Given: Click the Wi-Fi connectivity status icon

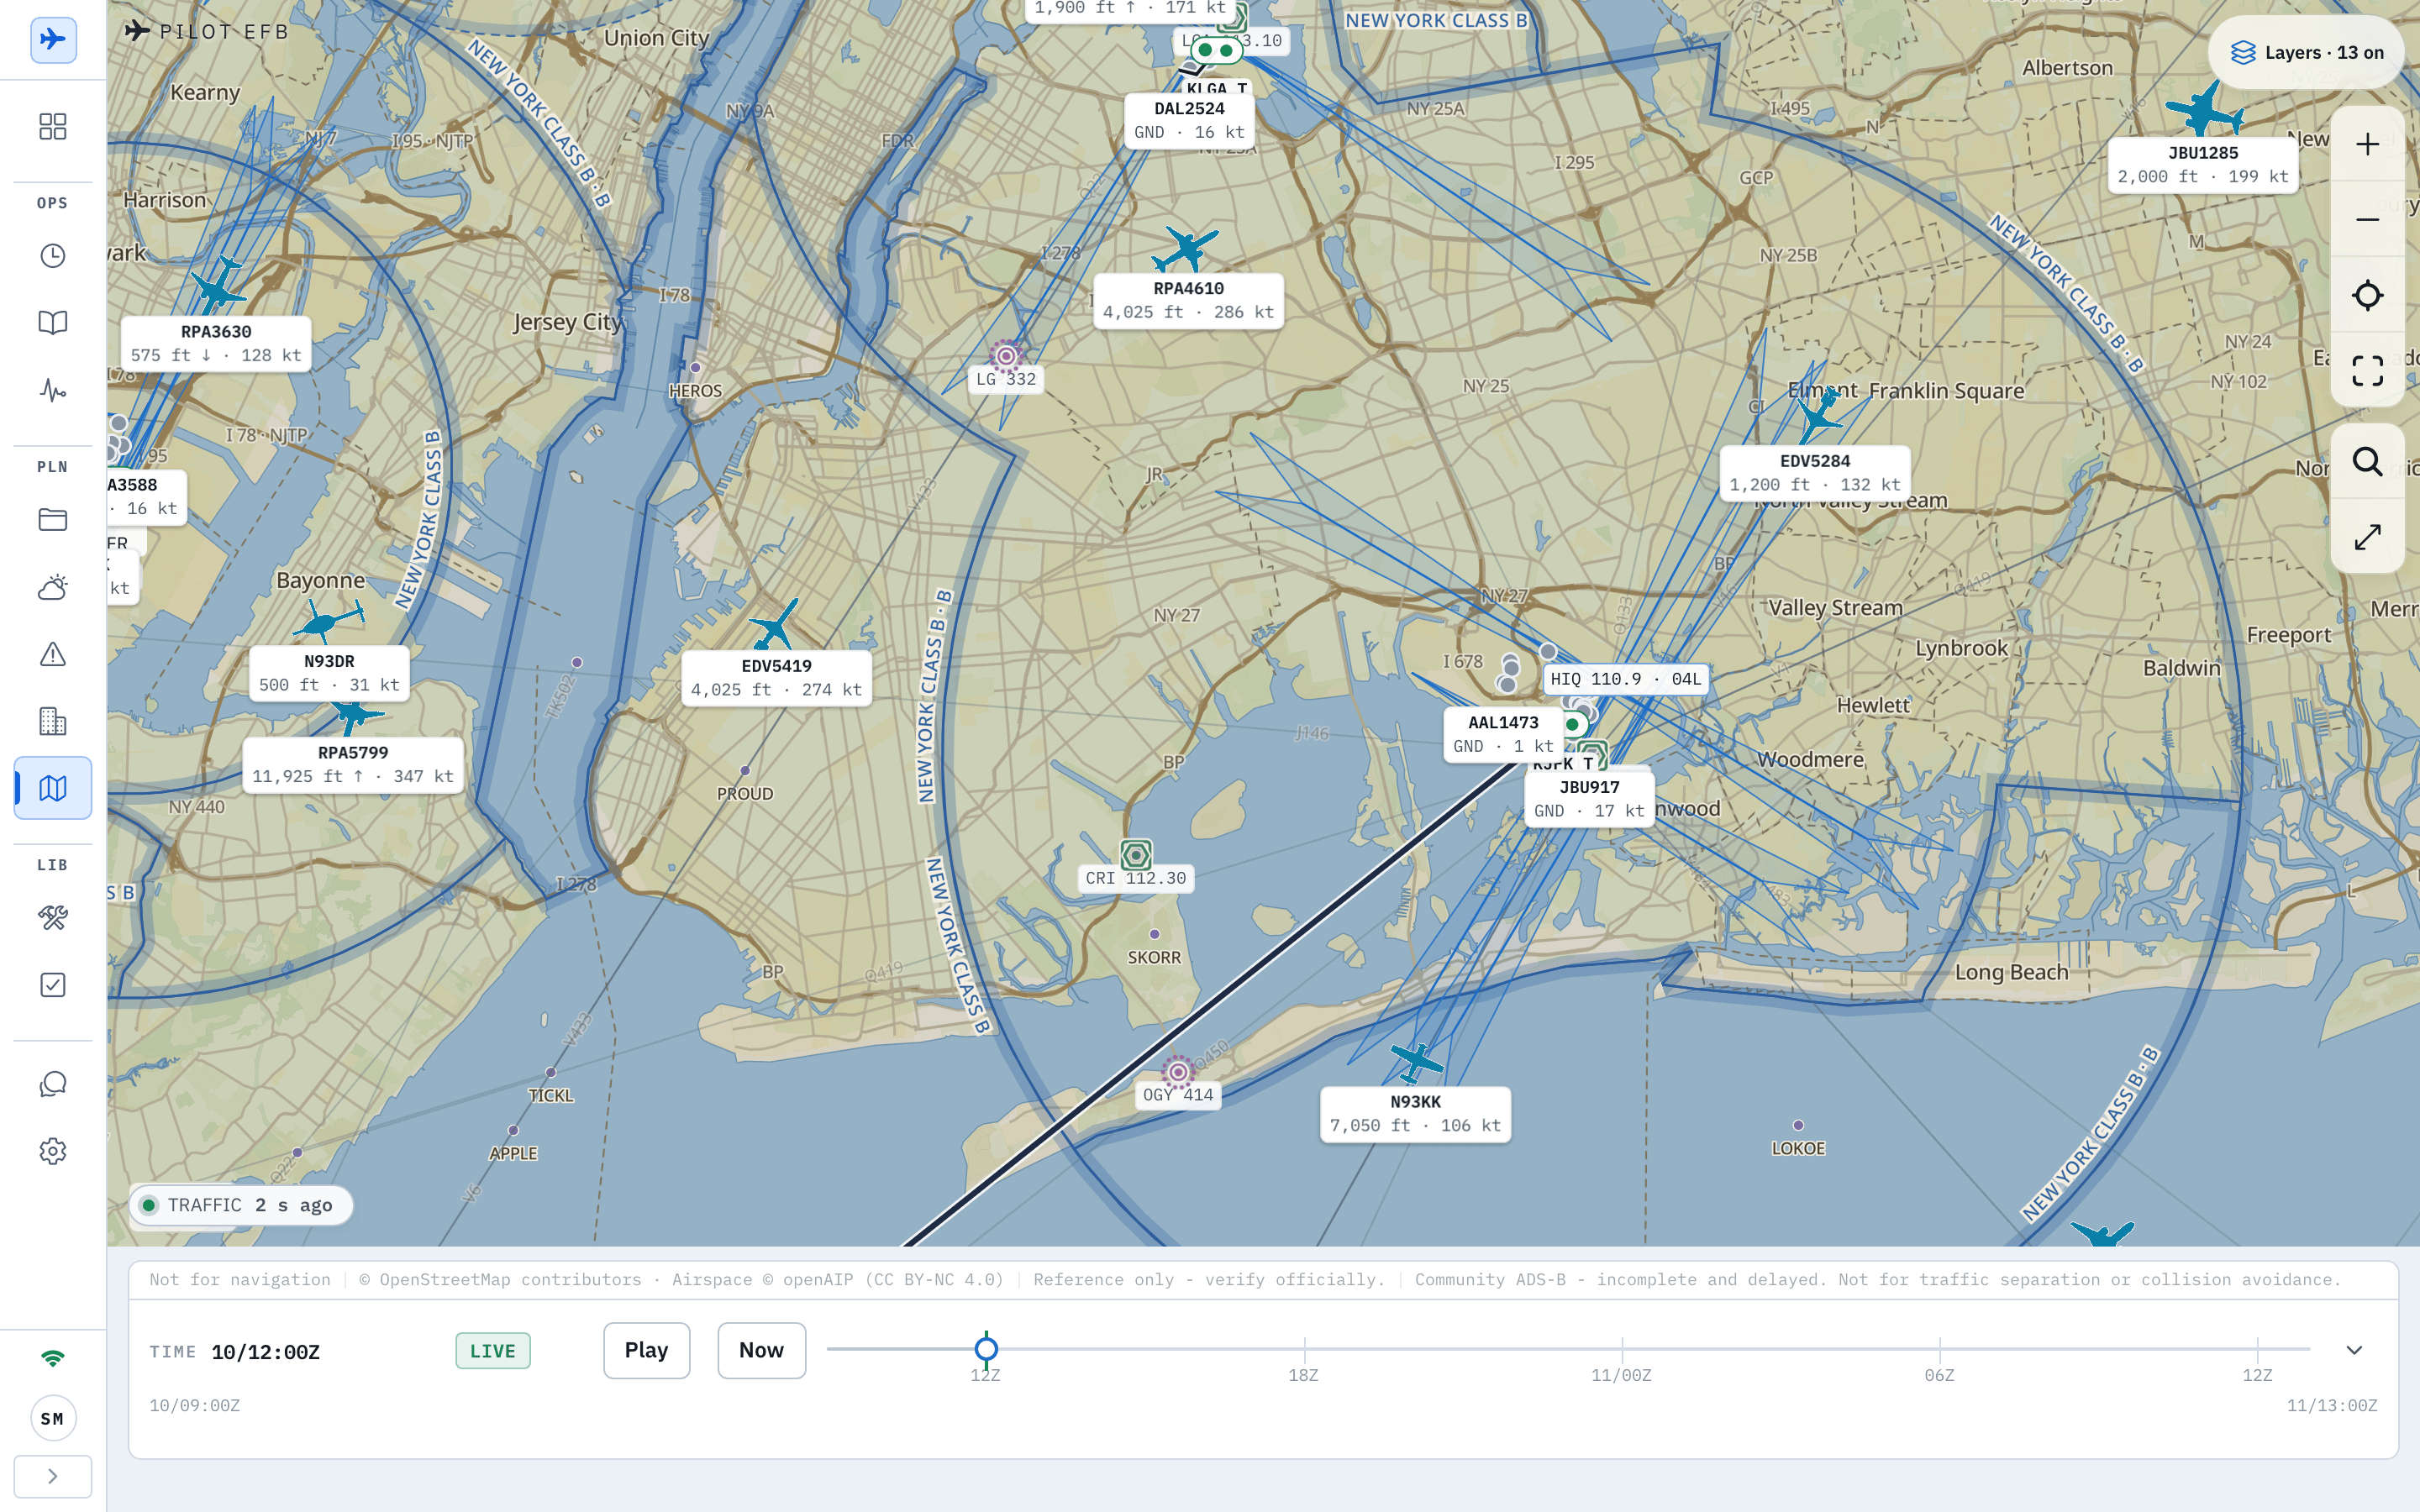Looking at the screenshot, I should tap(53, 1358).
